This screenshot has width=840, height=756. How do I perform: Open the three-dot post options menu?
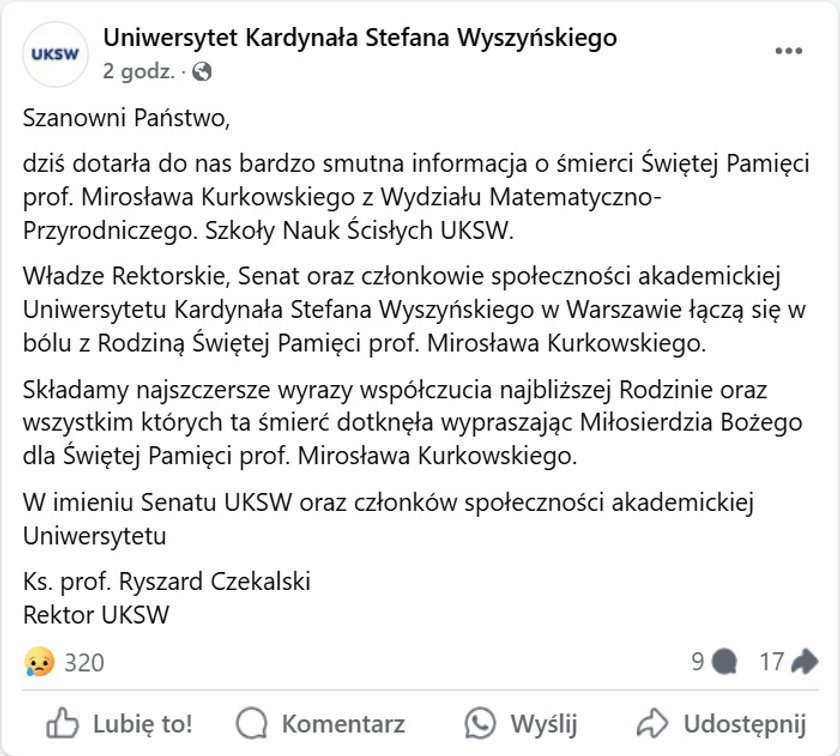(789, 51)
